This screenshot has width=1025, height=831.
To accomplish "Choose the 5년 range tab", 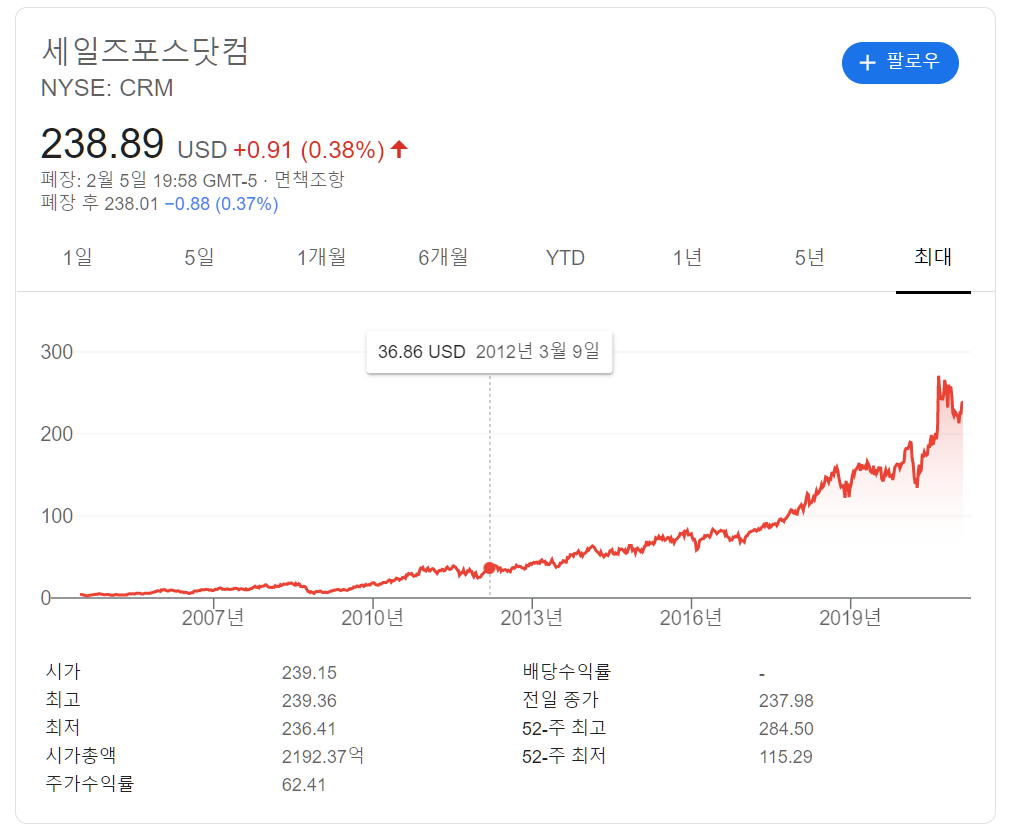I will [x=809, y=258].
